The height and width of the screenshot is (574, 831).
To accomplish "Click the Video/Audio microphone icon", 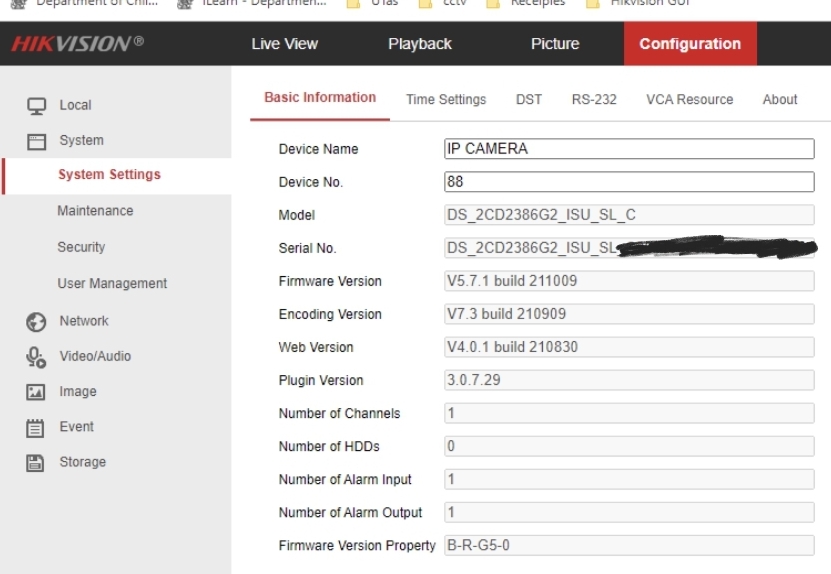I will pos(34,357).
